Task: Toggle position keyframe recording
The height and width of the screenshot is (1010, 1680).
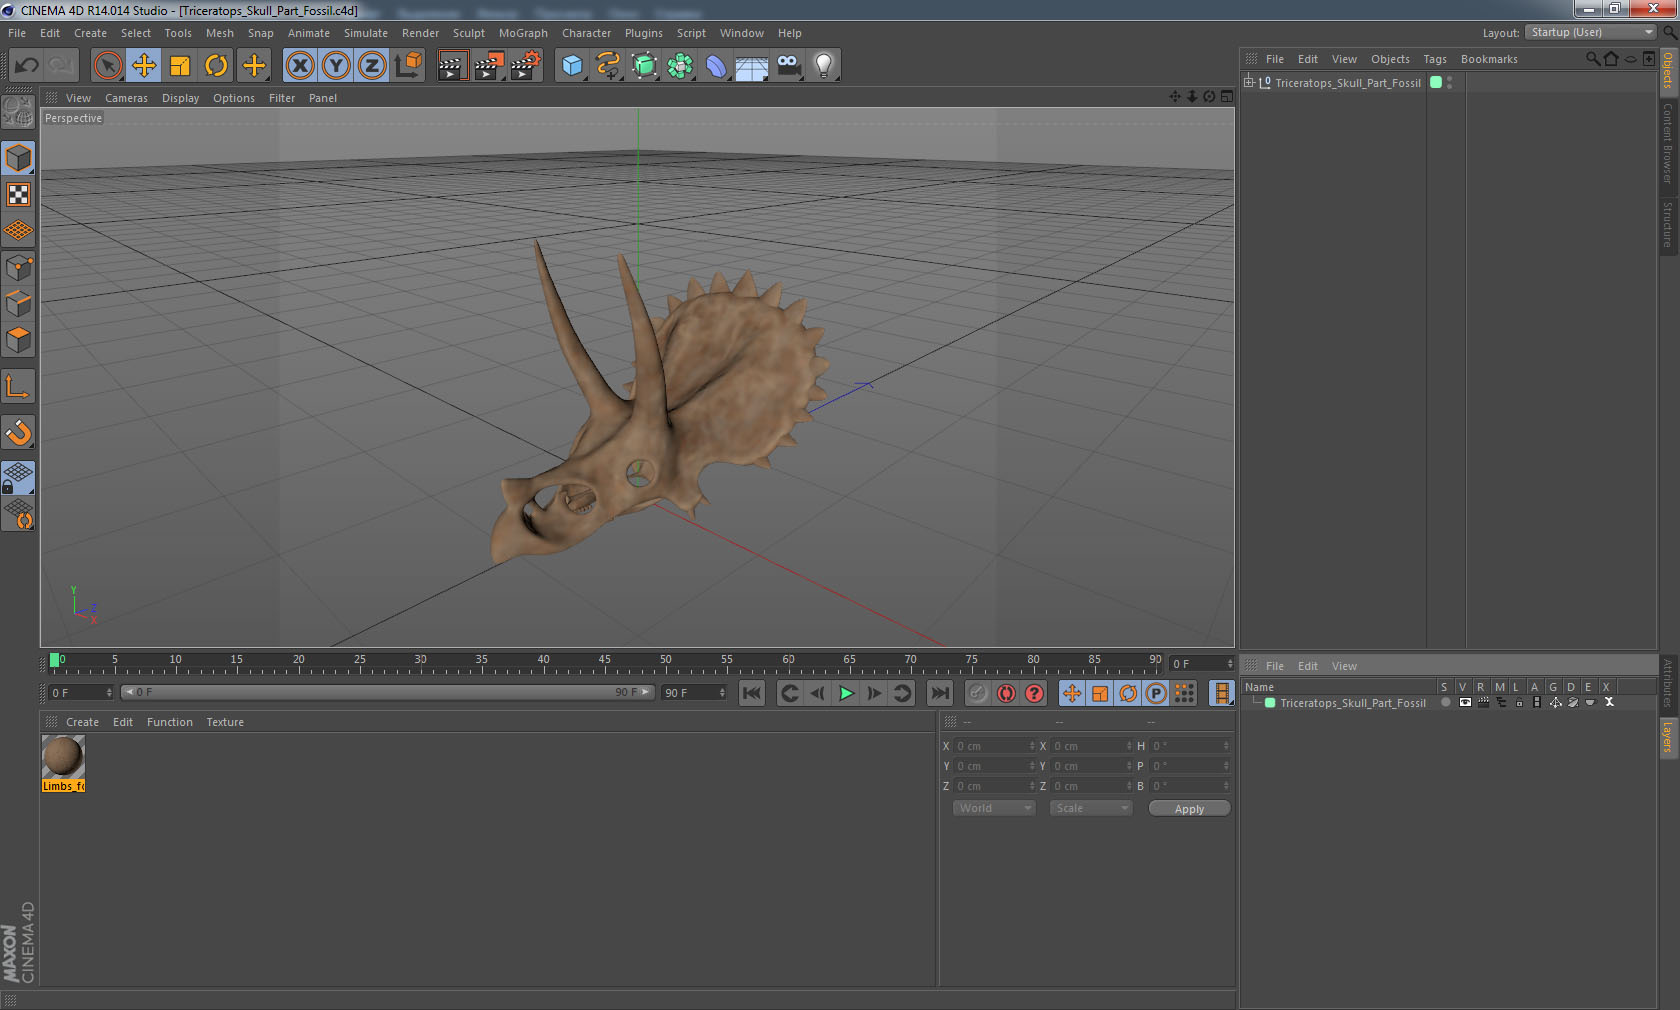Action: 1072,693
